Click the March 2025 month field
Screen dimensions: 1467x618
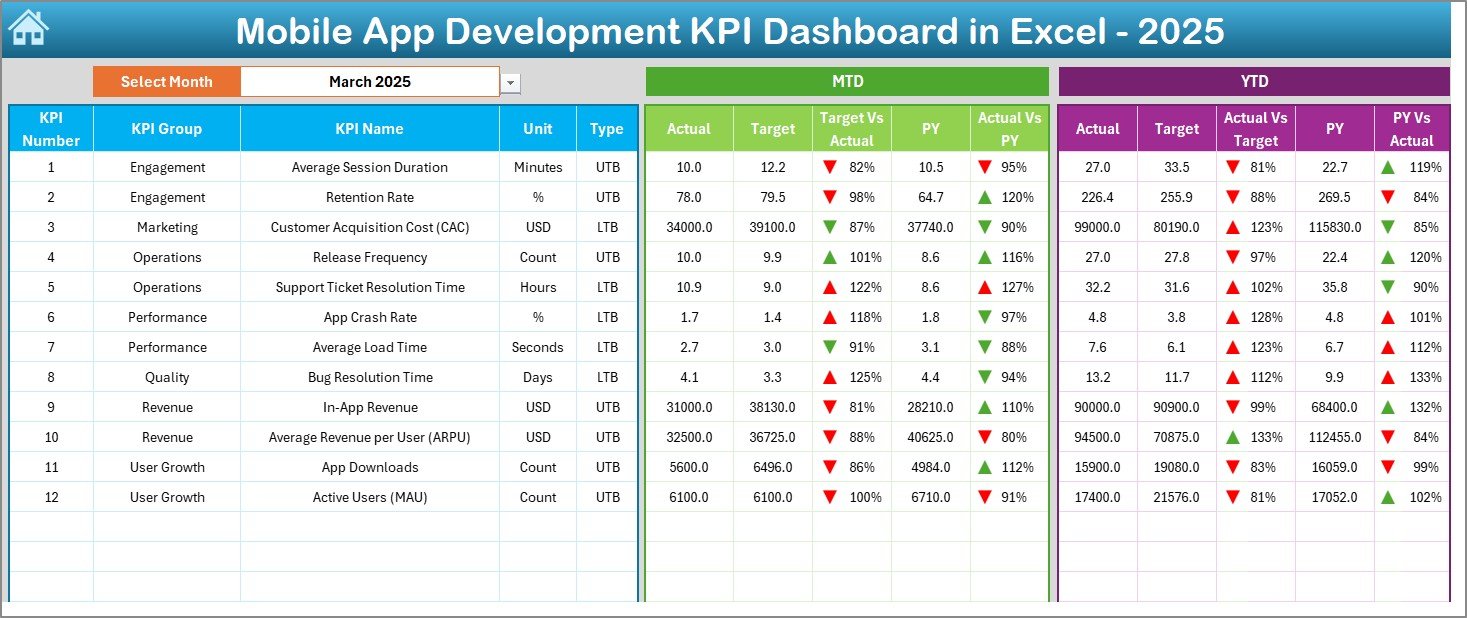370,82
